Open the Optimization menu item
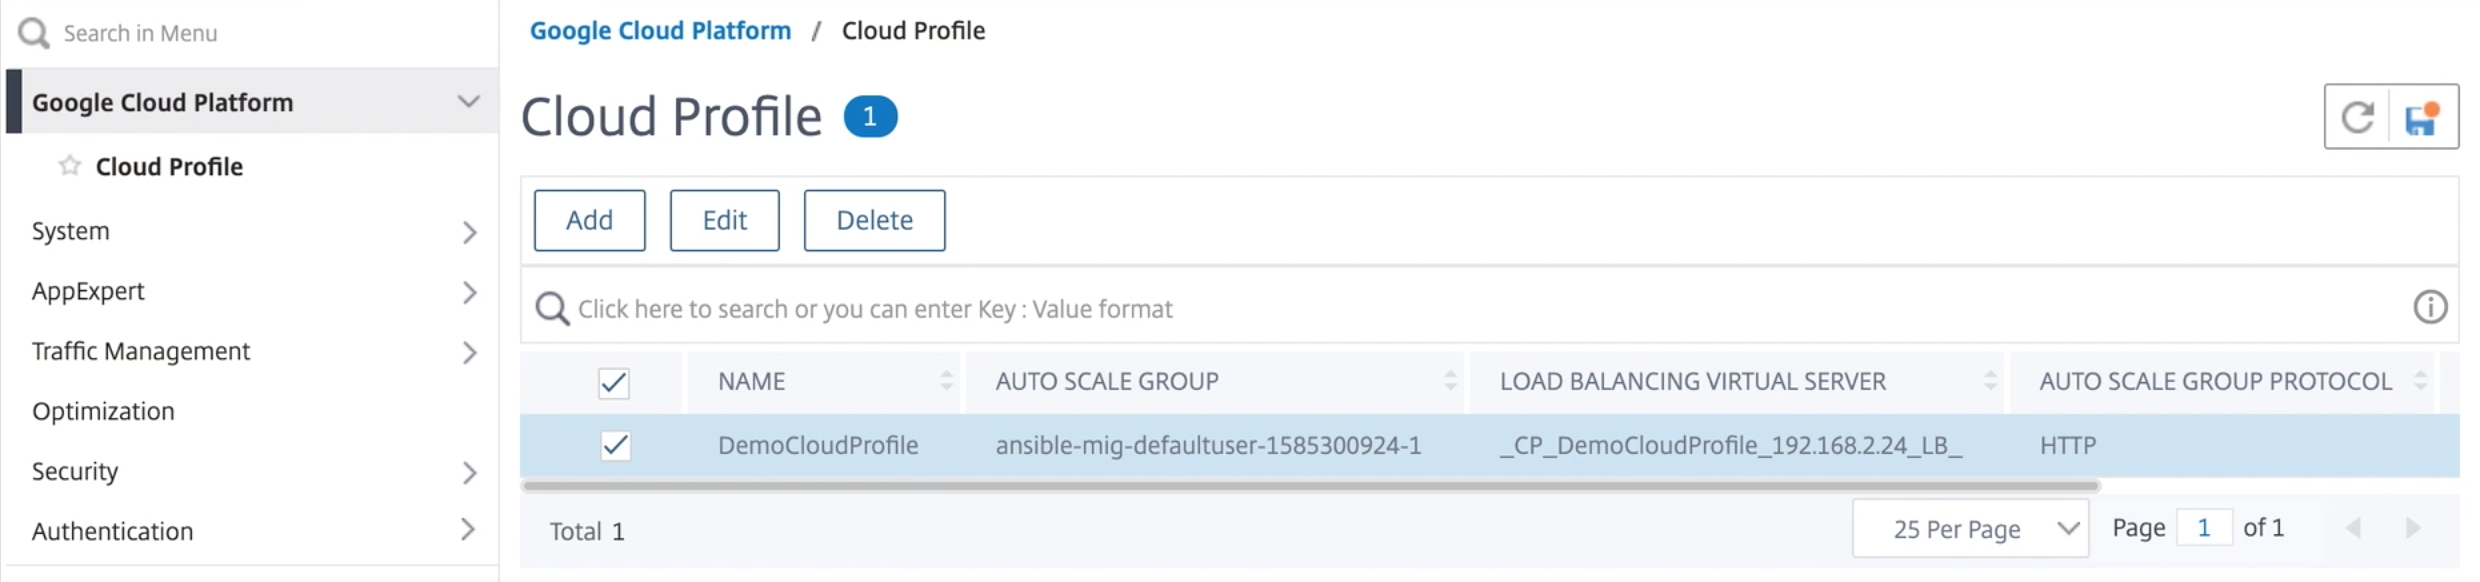 (x=103, y=411)
